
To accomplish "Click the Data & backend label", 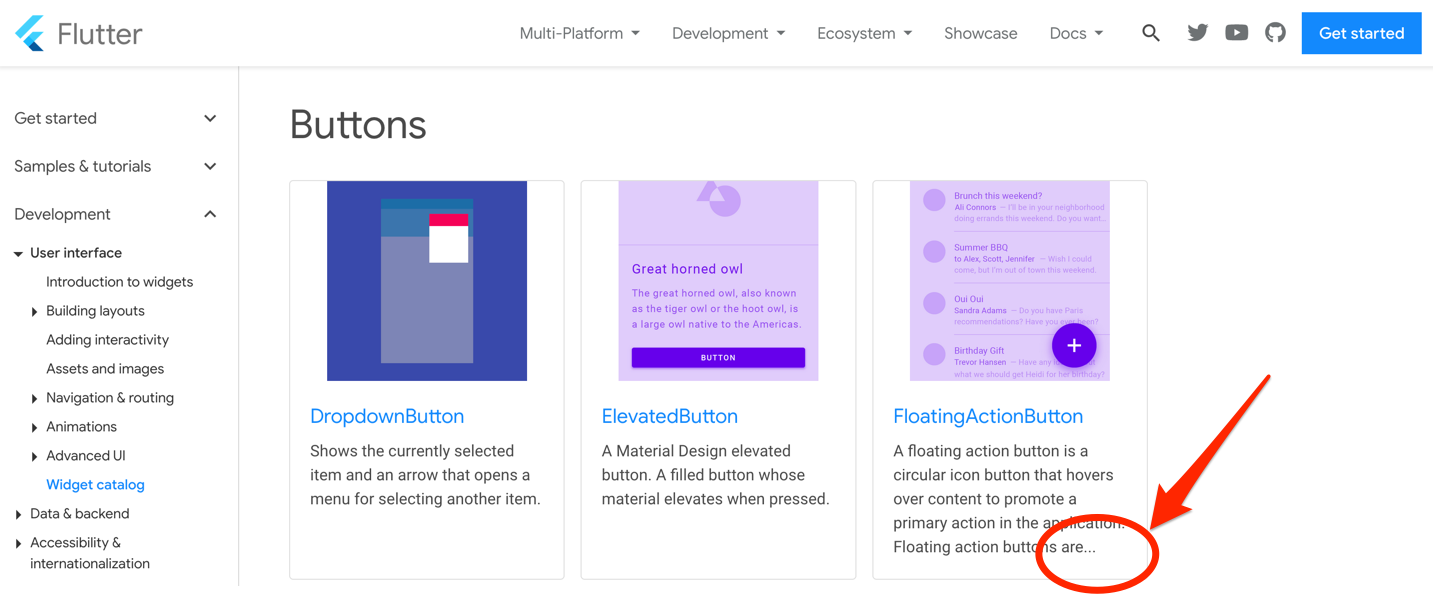I will pos(79,514).
